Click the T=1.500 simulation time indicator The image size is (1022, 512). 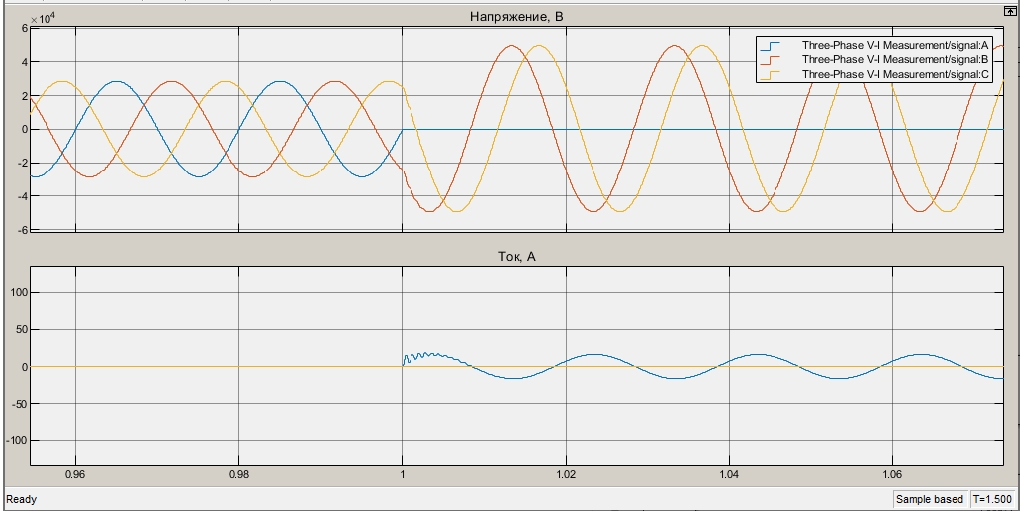coord(992,499)
